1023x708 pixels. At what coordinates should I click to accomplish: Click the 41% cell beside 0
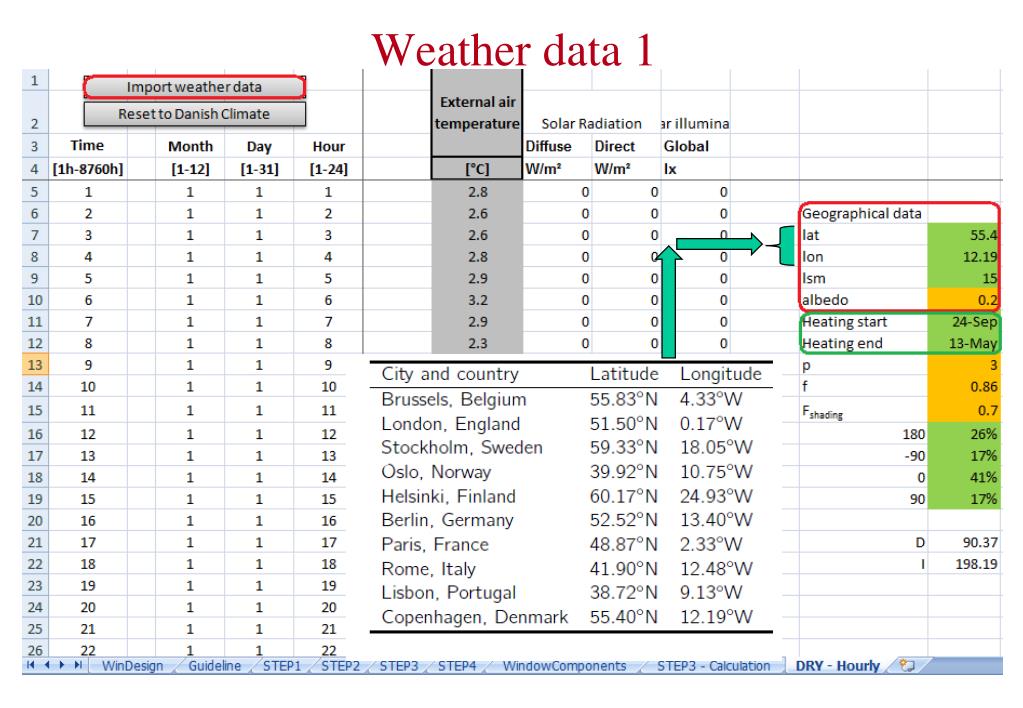coord(964,477)
